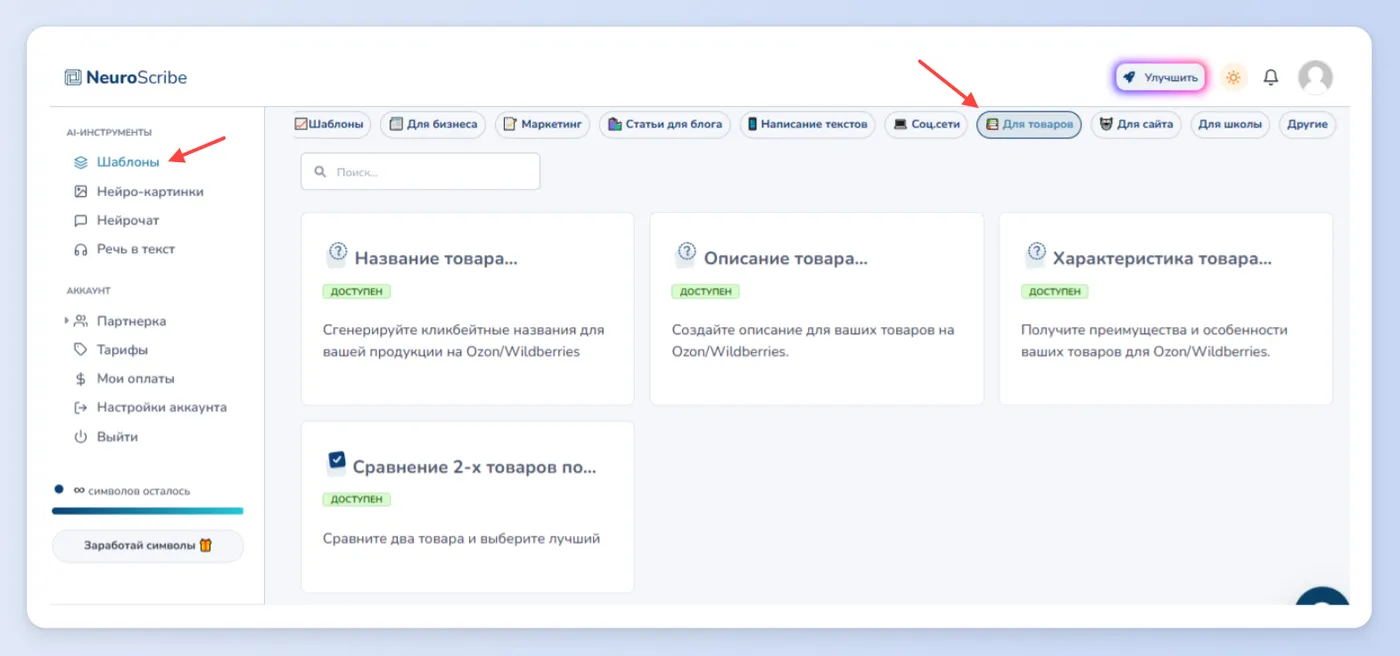Click the power icon beside Выйти
Image resolution: width=1400 pixels, height=656 pixels.
coord(81,437)
